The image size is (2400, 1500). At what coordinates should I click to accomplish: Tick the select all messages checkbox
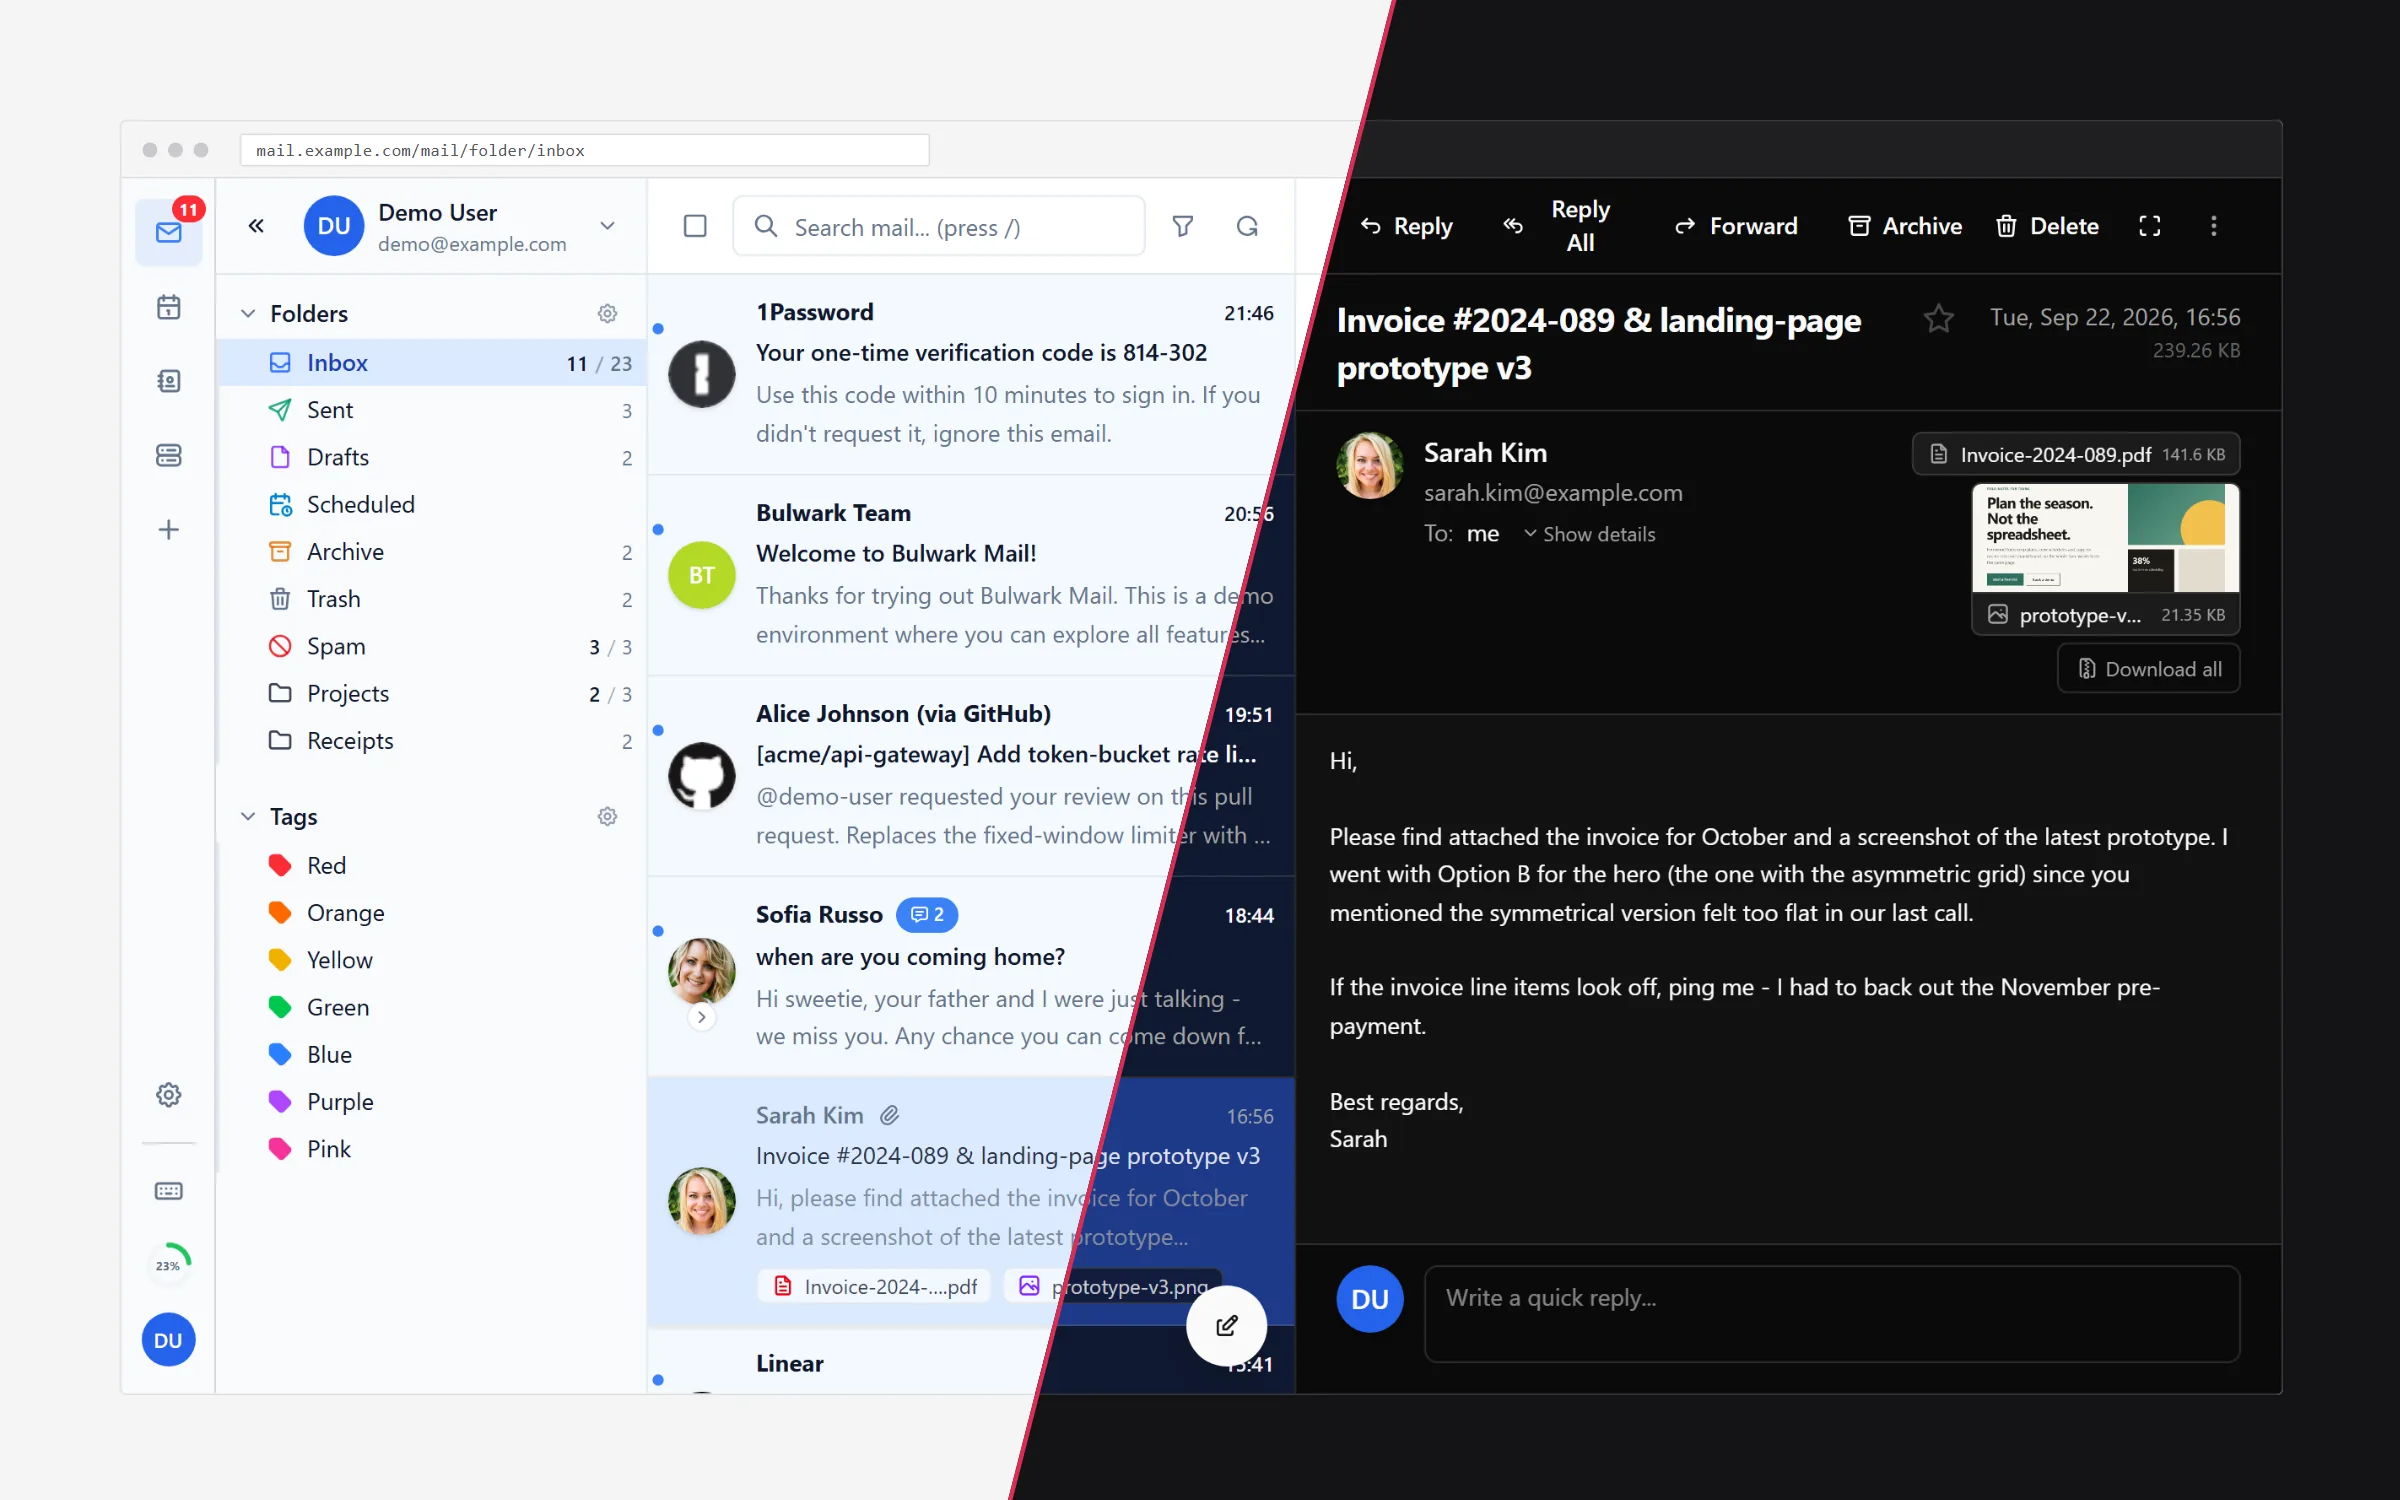tap(695, 226)
